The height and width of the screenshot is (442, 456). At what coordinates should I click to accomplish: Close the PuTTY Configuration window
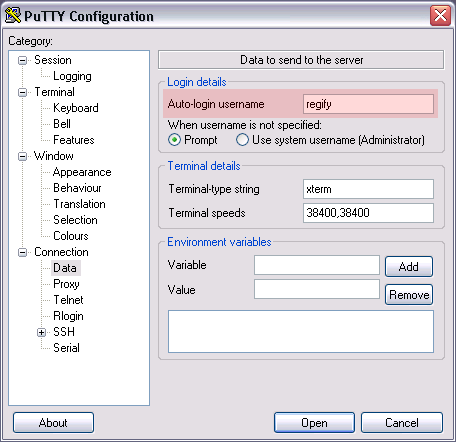click(x=440, y=15)
